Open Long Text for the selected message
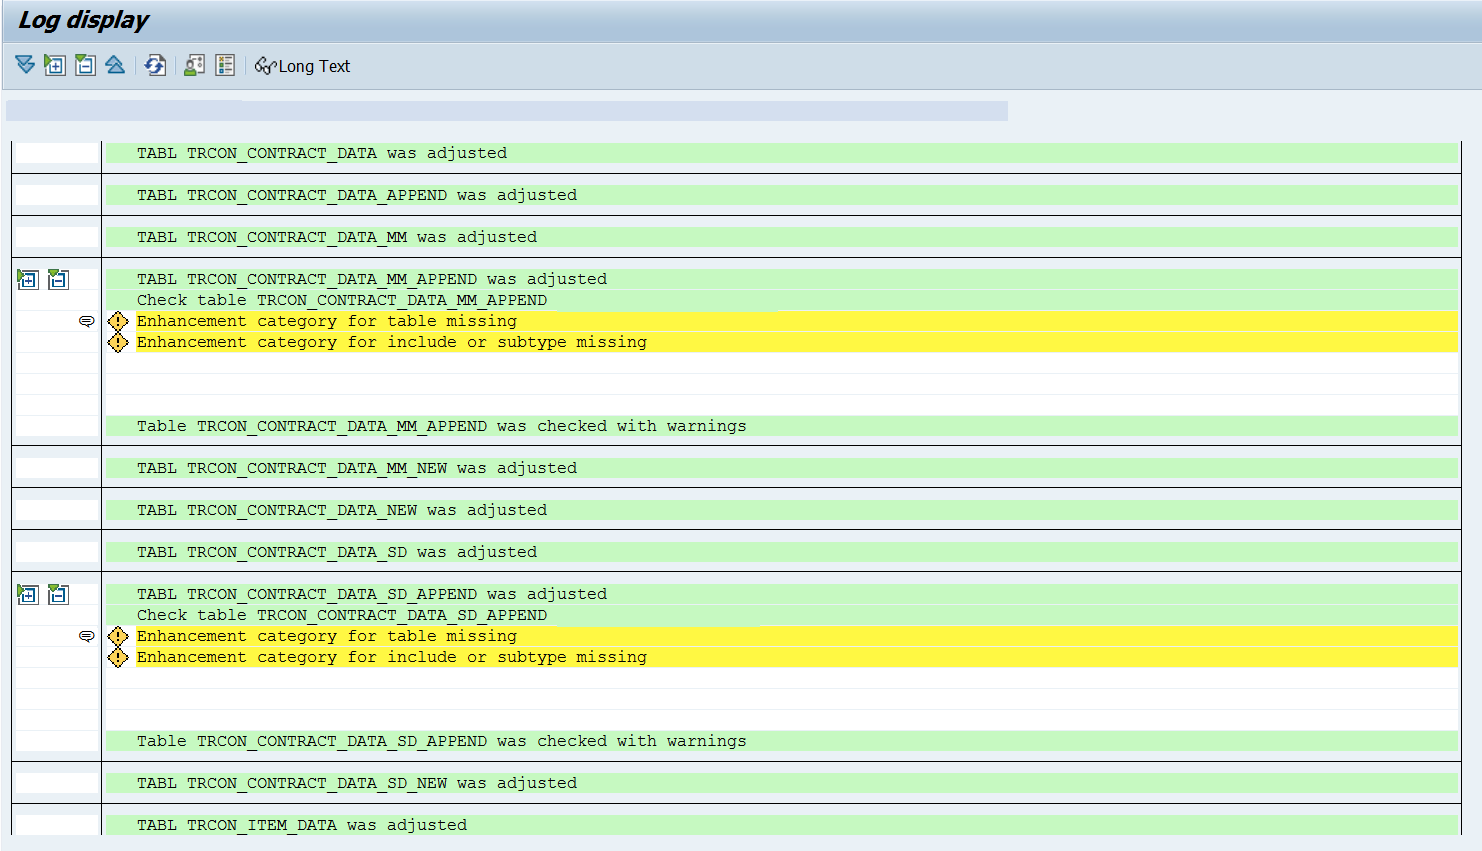 point(302,66)
